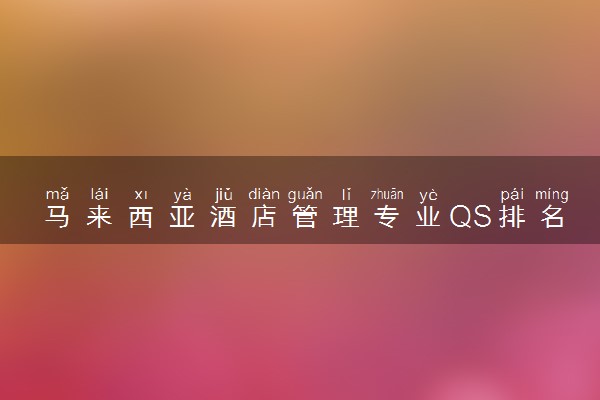Click the pinyin label míng

click(x=552, y=195)
